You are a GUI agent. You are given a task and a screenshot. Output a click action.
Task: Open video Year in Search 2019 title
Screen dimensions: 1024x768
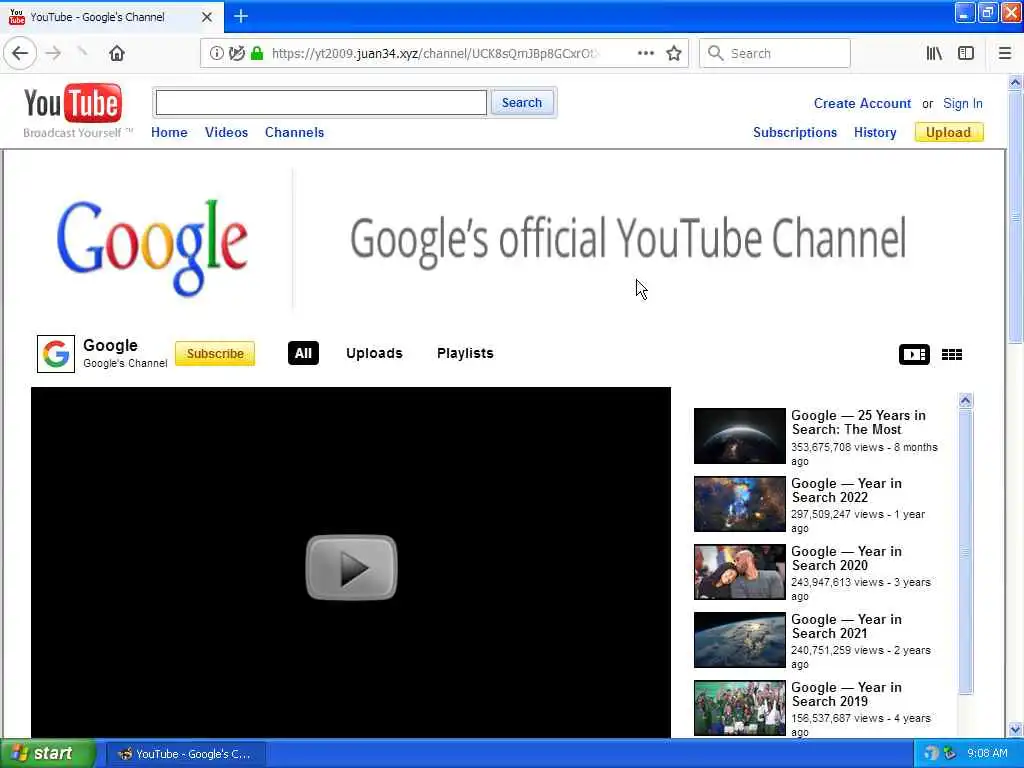[x=846, y=694]
